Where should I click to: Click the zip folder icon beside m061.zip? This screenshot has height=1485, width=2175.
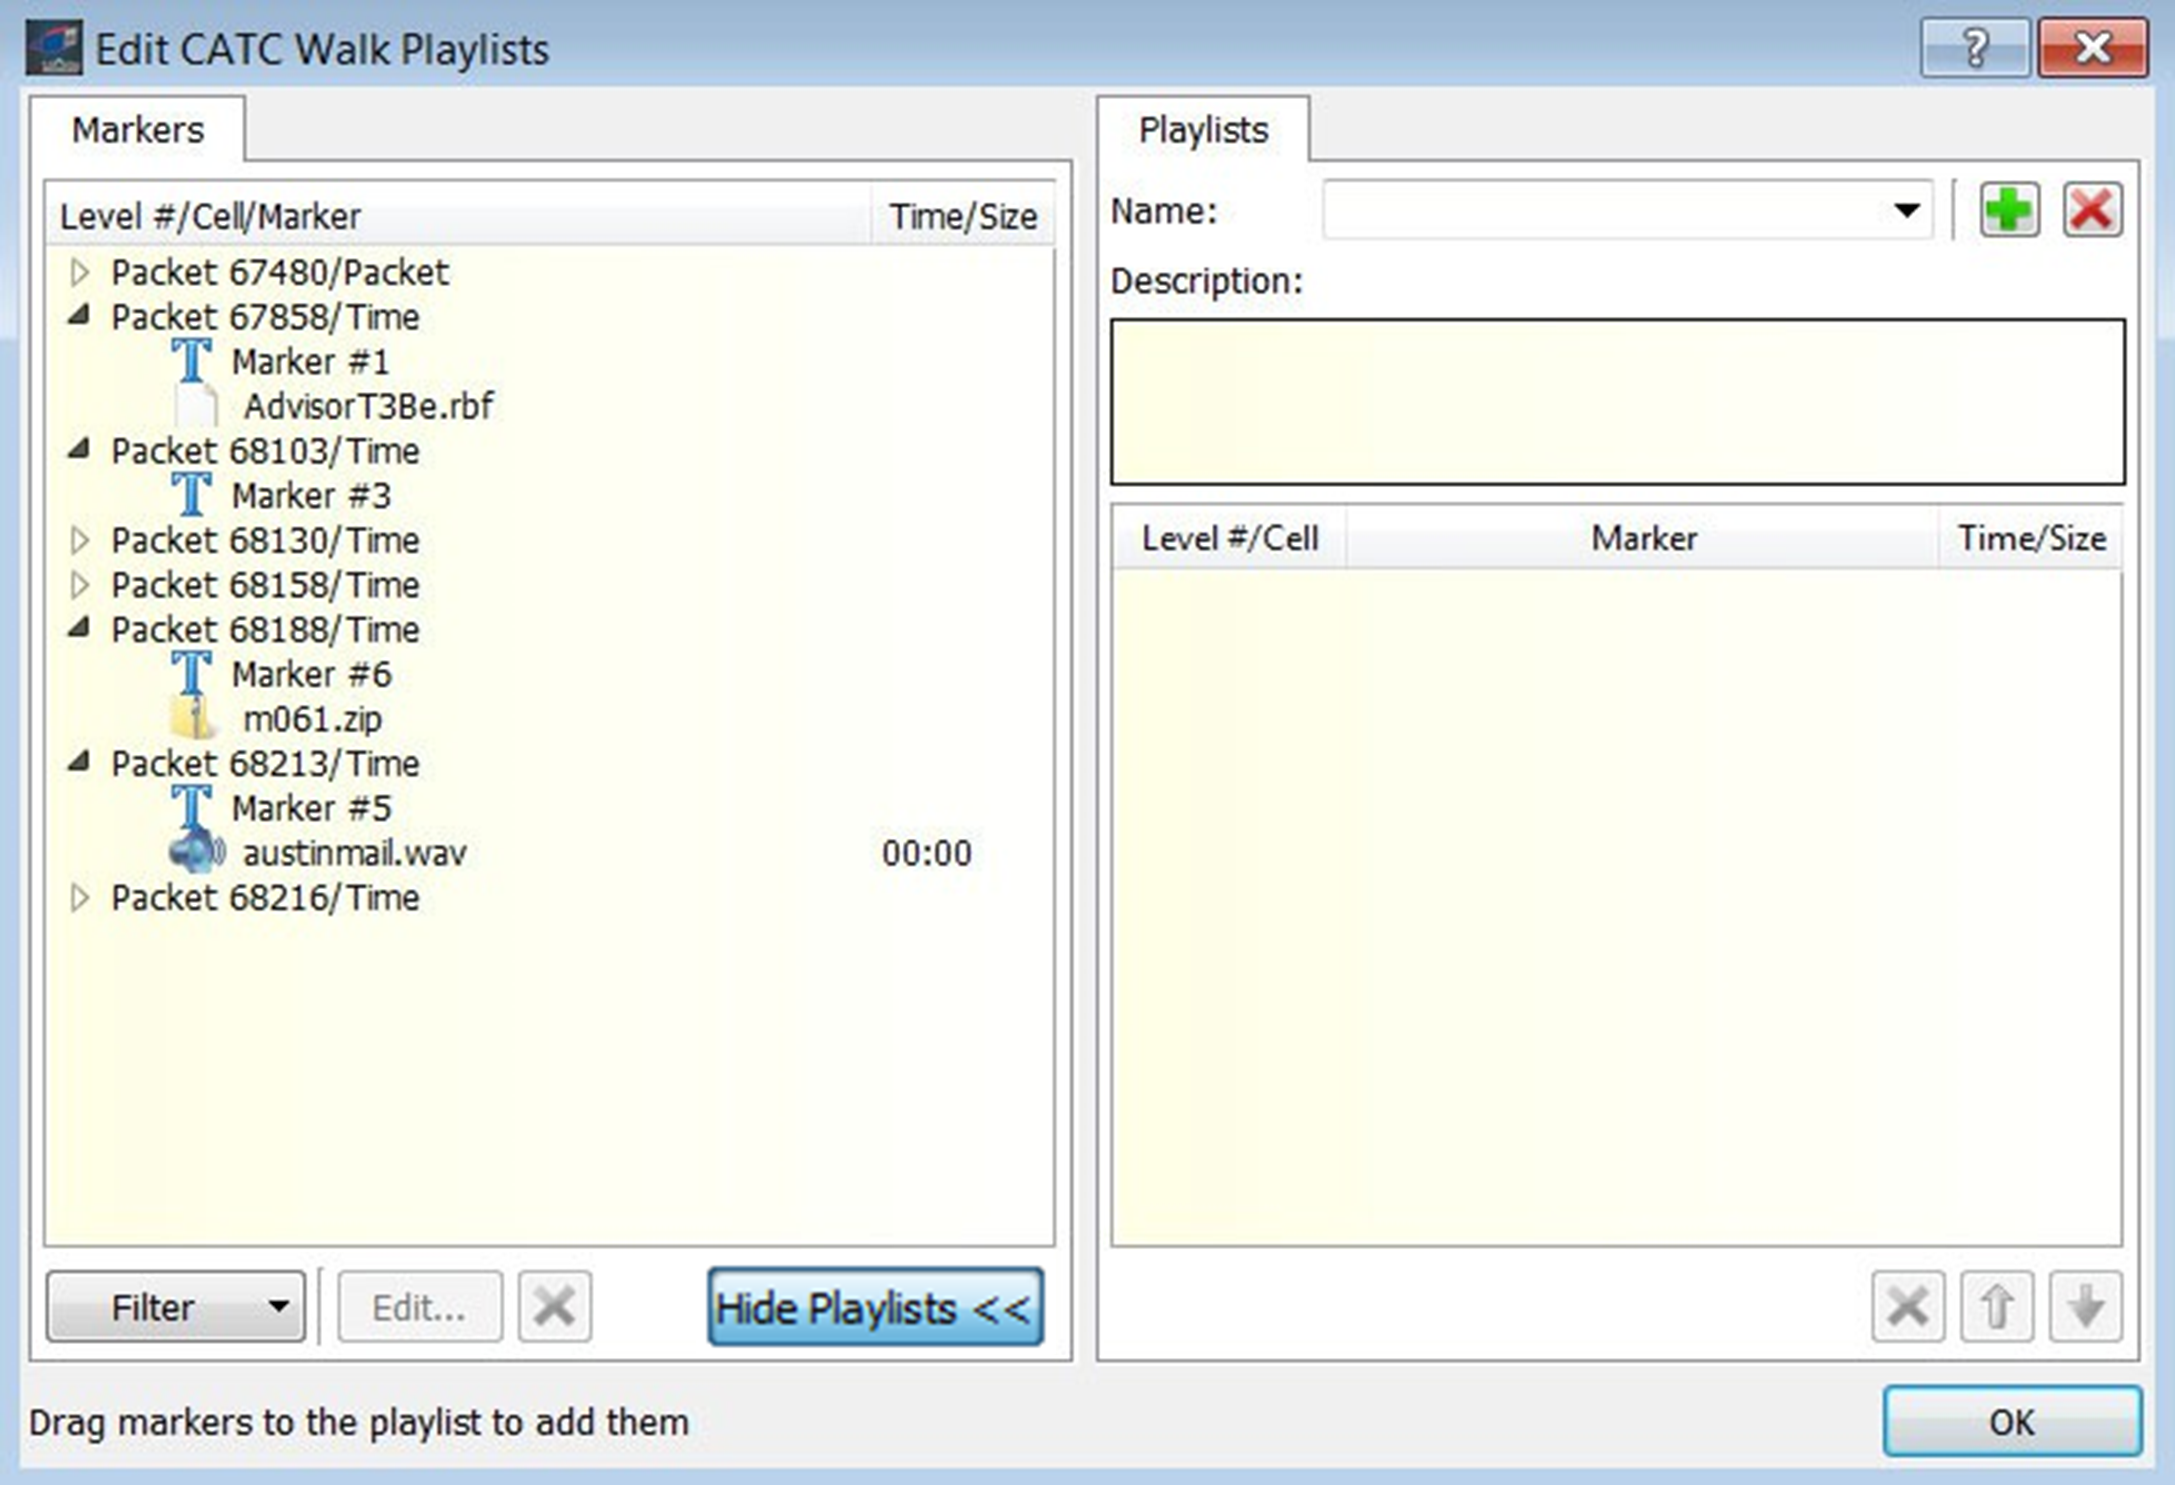(192, 719)
